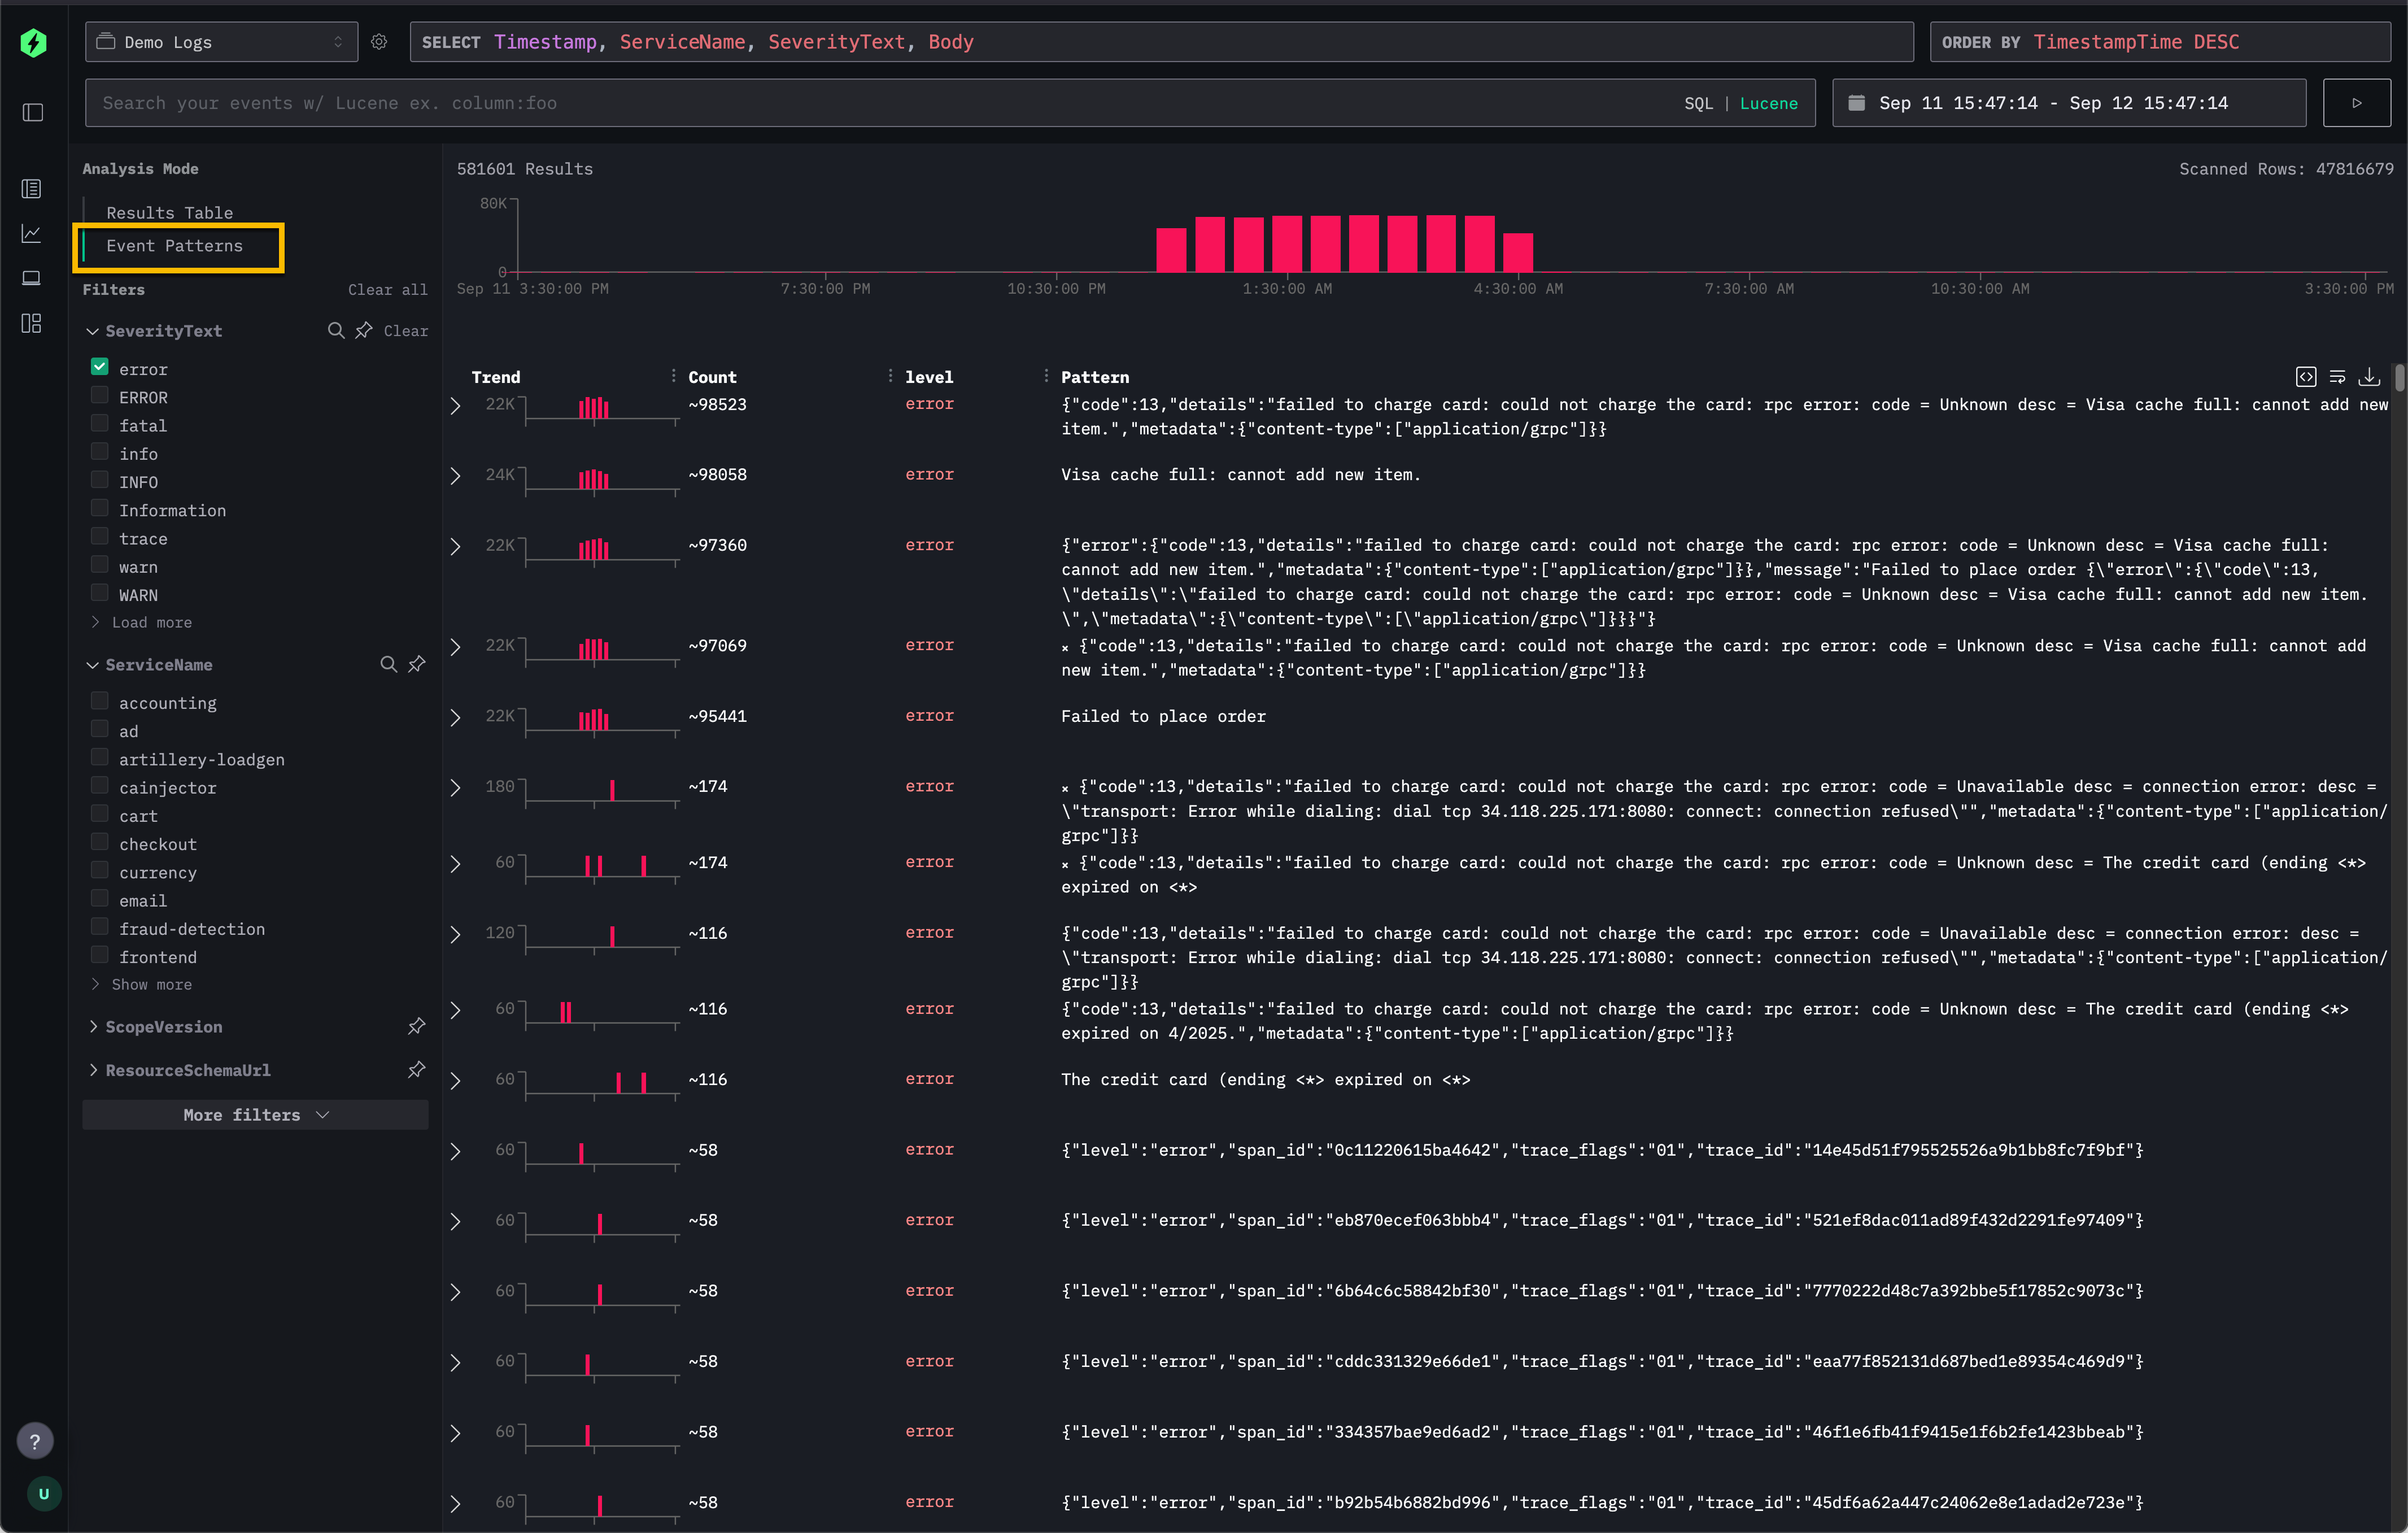Open the Demo Logs source dropdown
Viewport: 2408px width, 1533px height.
pyautogui.click(x=220, y=42)
